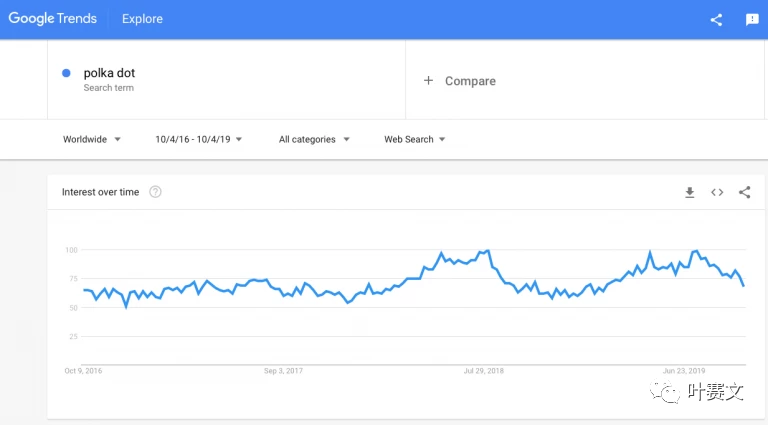The image size is (768, 425).
Task: Open the feedback icon in header
Action: (752, 19)
